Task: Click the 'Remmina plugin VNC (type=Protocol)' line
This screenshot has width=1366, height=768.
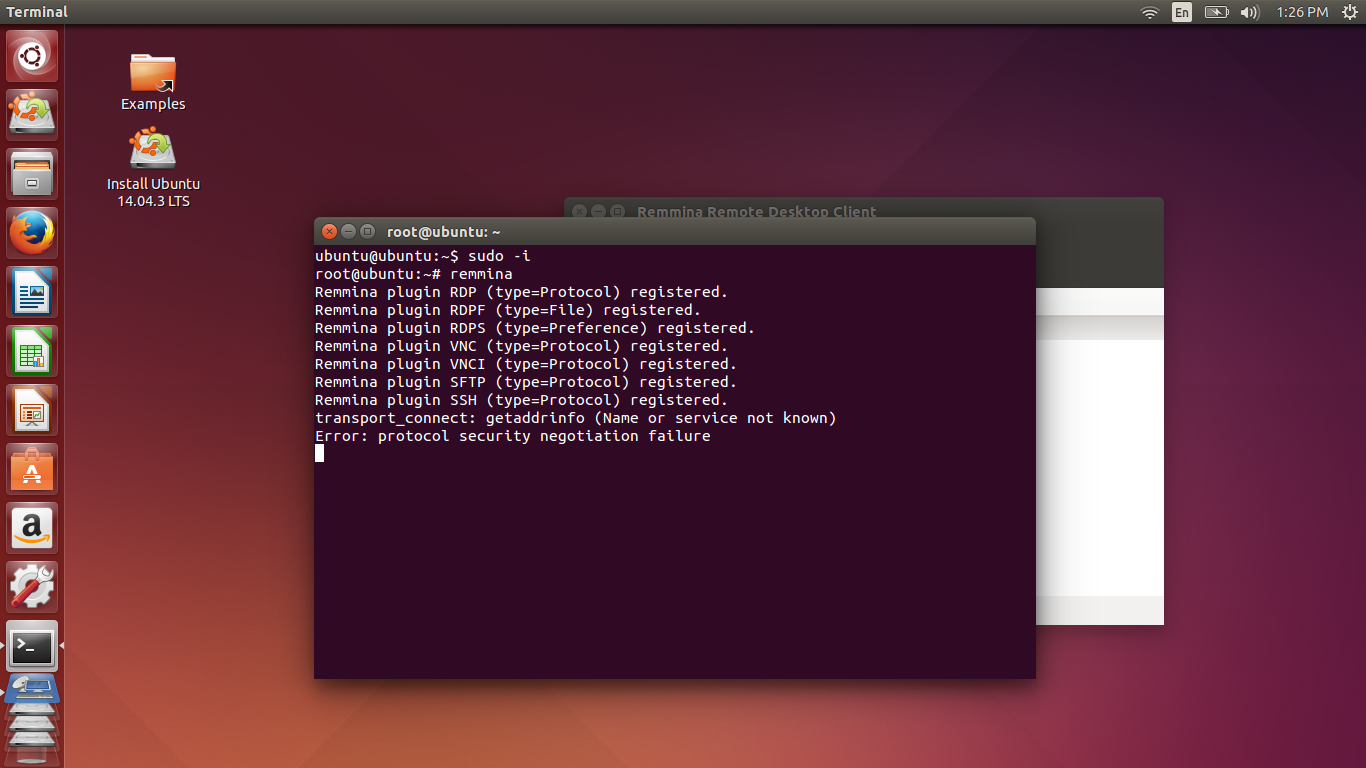Action: point(522,346)
